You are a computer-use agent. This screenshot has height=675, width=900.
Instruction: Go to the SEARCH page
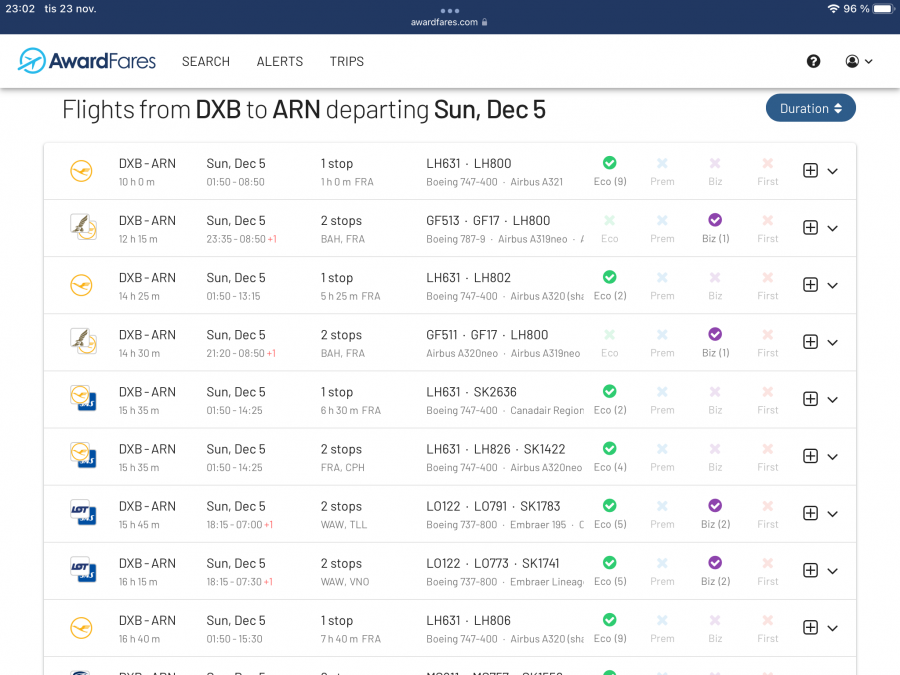coord(206,61)
